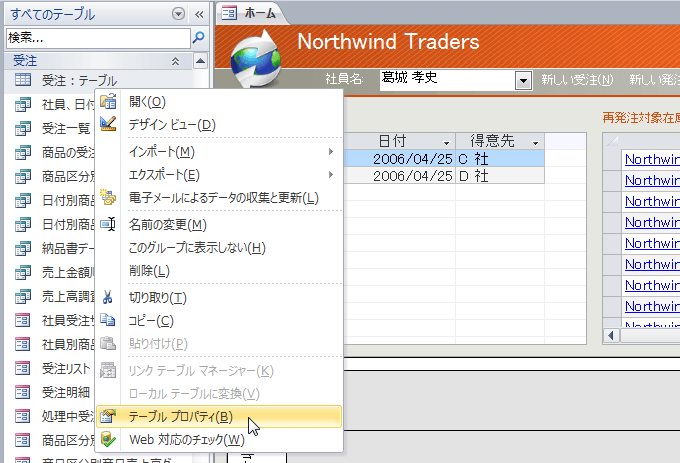Select 切り取り(T) in context menu
The width and height of the screenshot is (680, 463).
[219, 297]
